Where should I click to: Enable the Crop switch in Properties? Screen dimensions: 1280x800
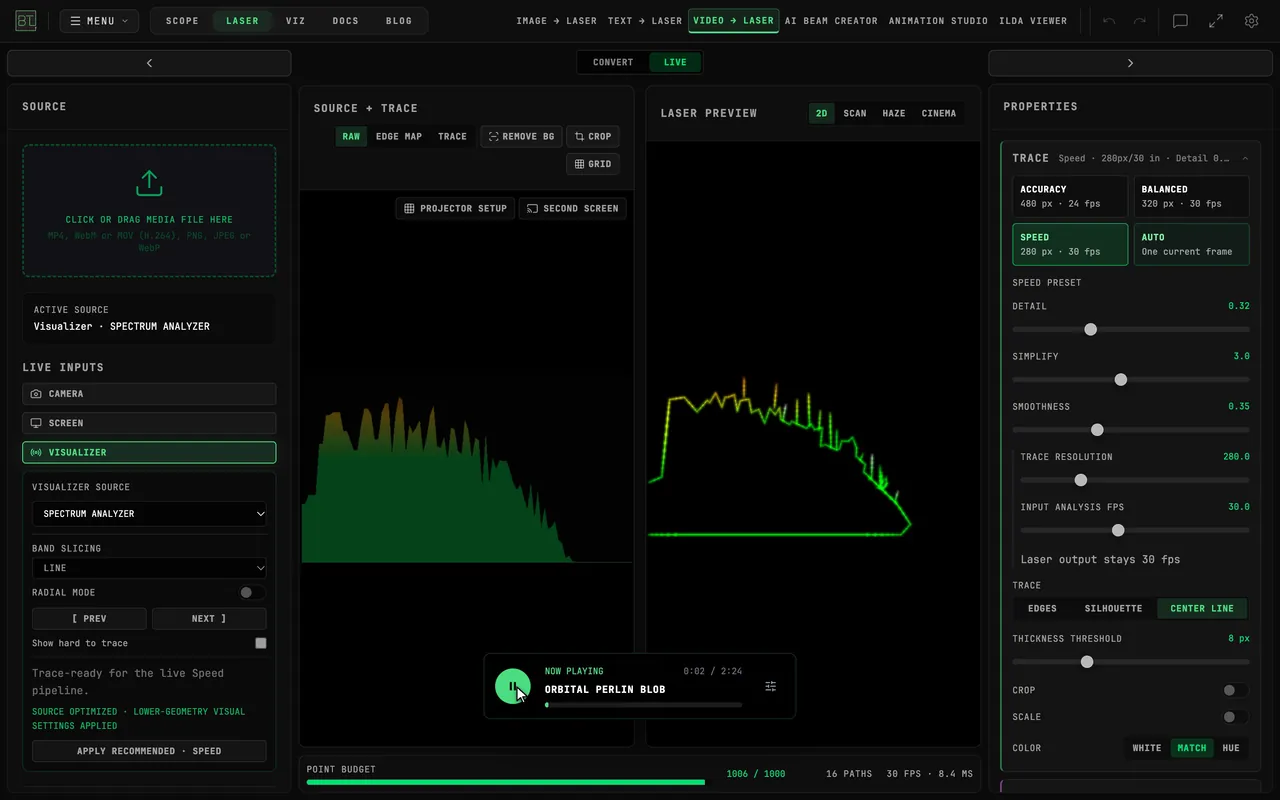tap(1235, 690)
